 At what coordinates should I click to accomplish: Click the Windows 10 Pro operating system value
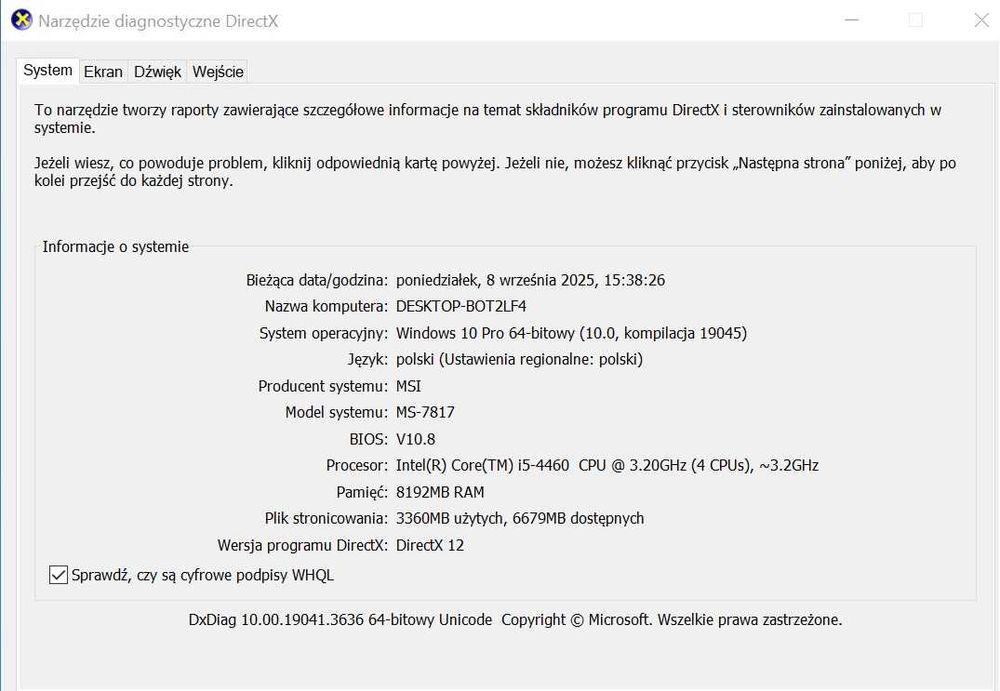[x=571, y=333]
